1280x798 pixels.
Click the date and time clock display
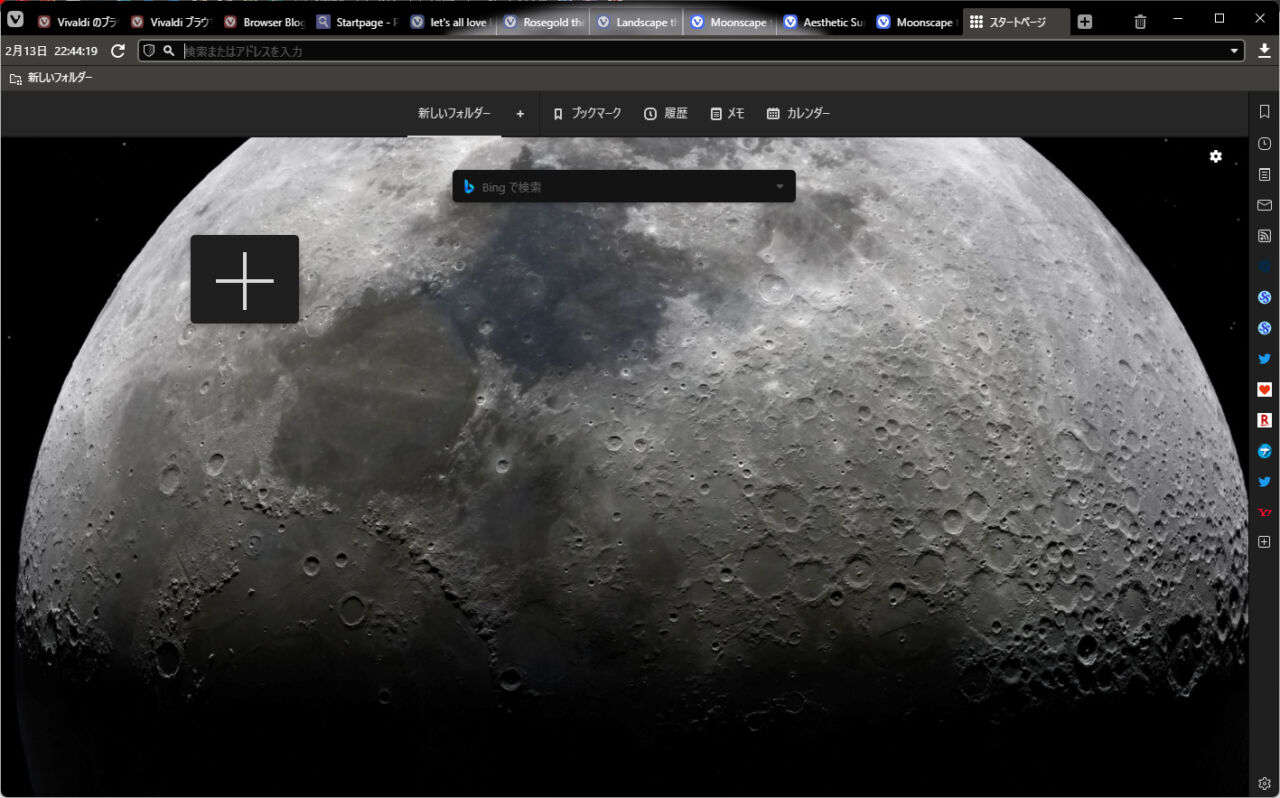(x=51, y=51)
